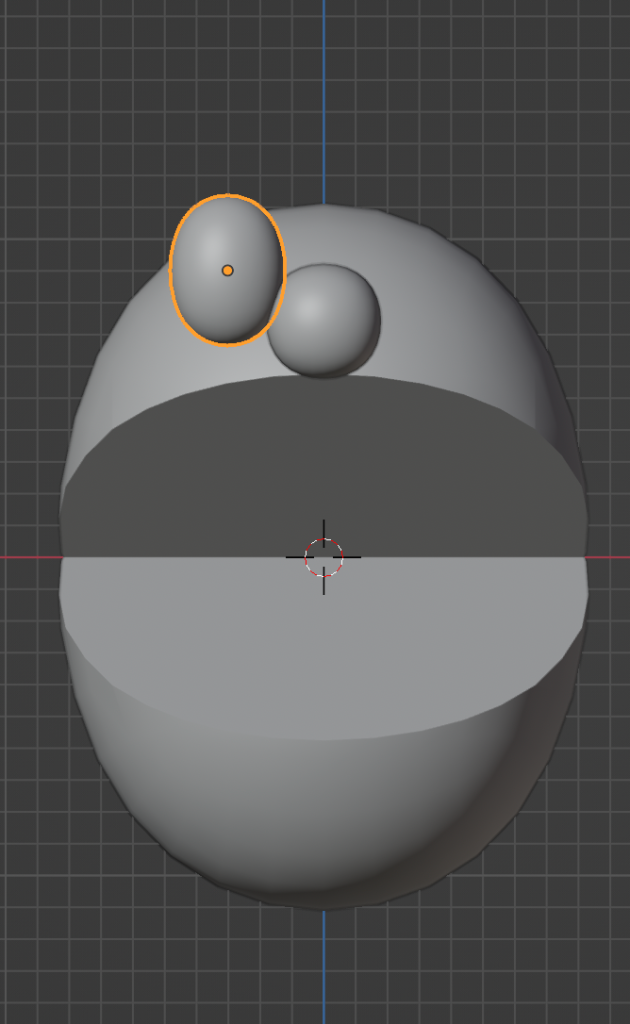Screen dimensions: 630x1024
Task: Click the blue Z axis line above the model
Action: coord(323,100)
